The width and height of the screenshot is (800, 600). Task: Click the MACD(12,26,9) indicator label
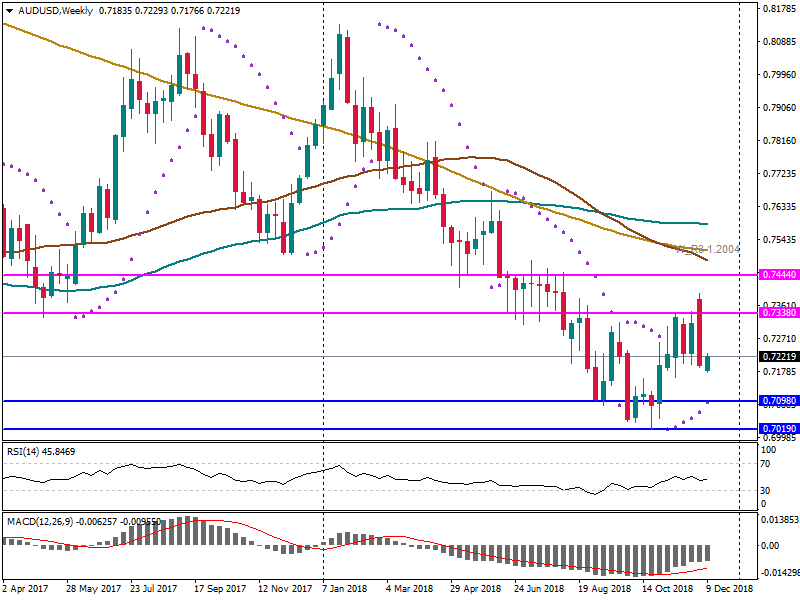tap(40, 522)
